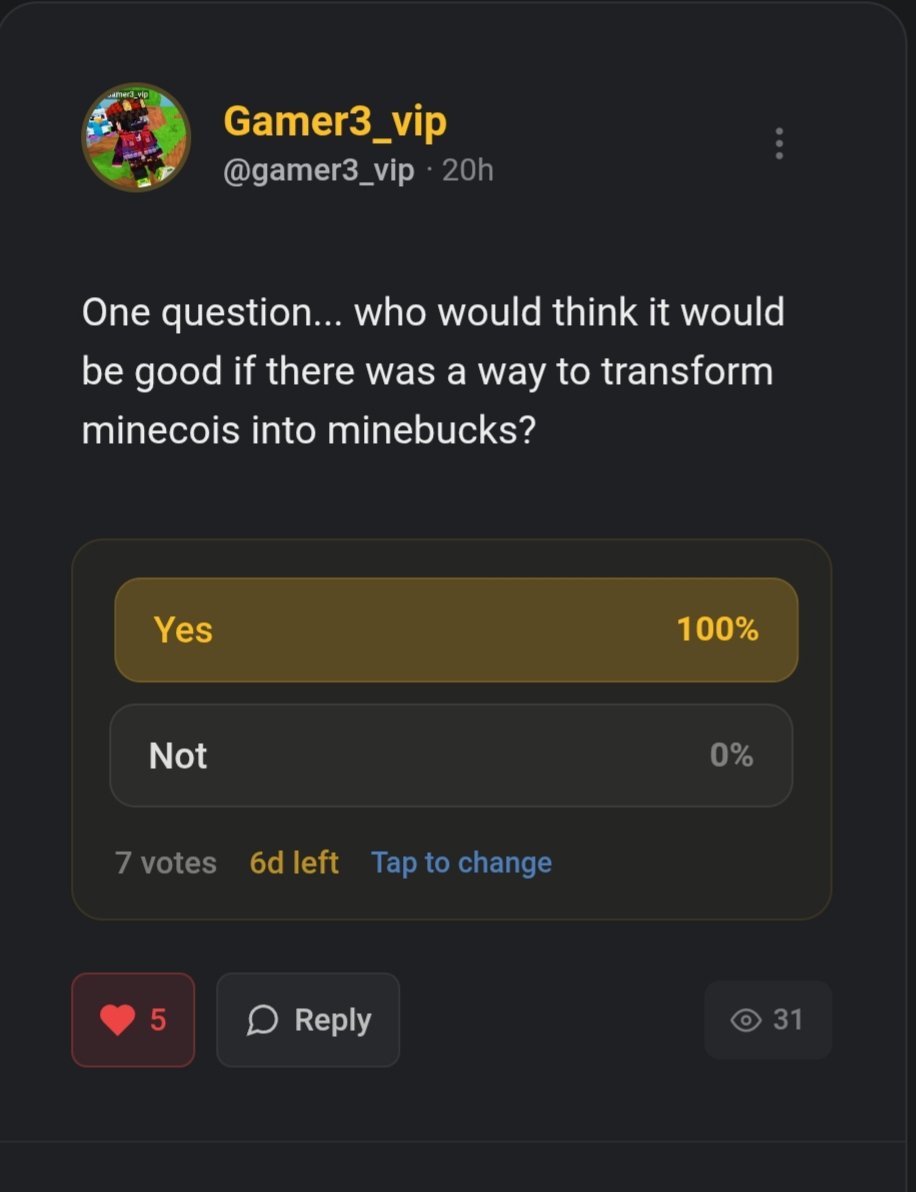Click the speech bubble reply icon
Viewport: 916px width, 1192px height.
click(262, 1020)
